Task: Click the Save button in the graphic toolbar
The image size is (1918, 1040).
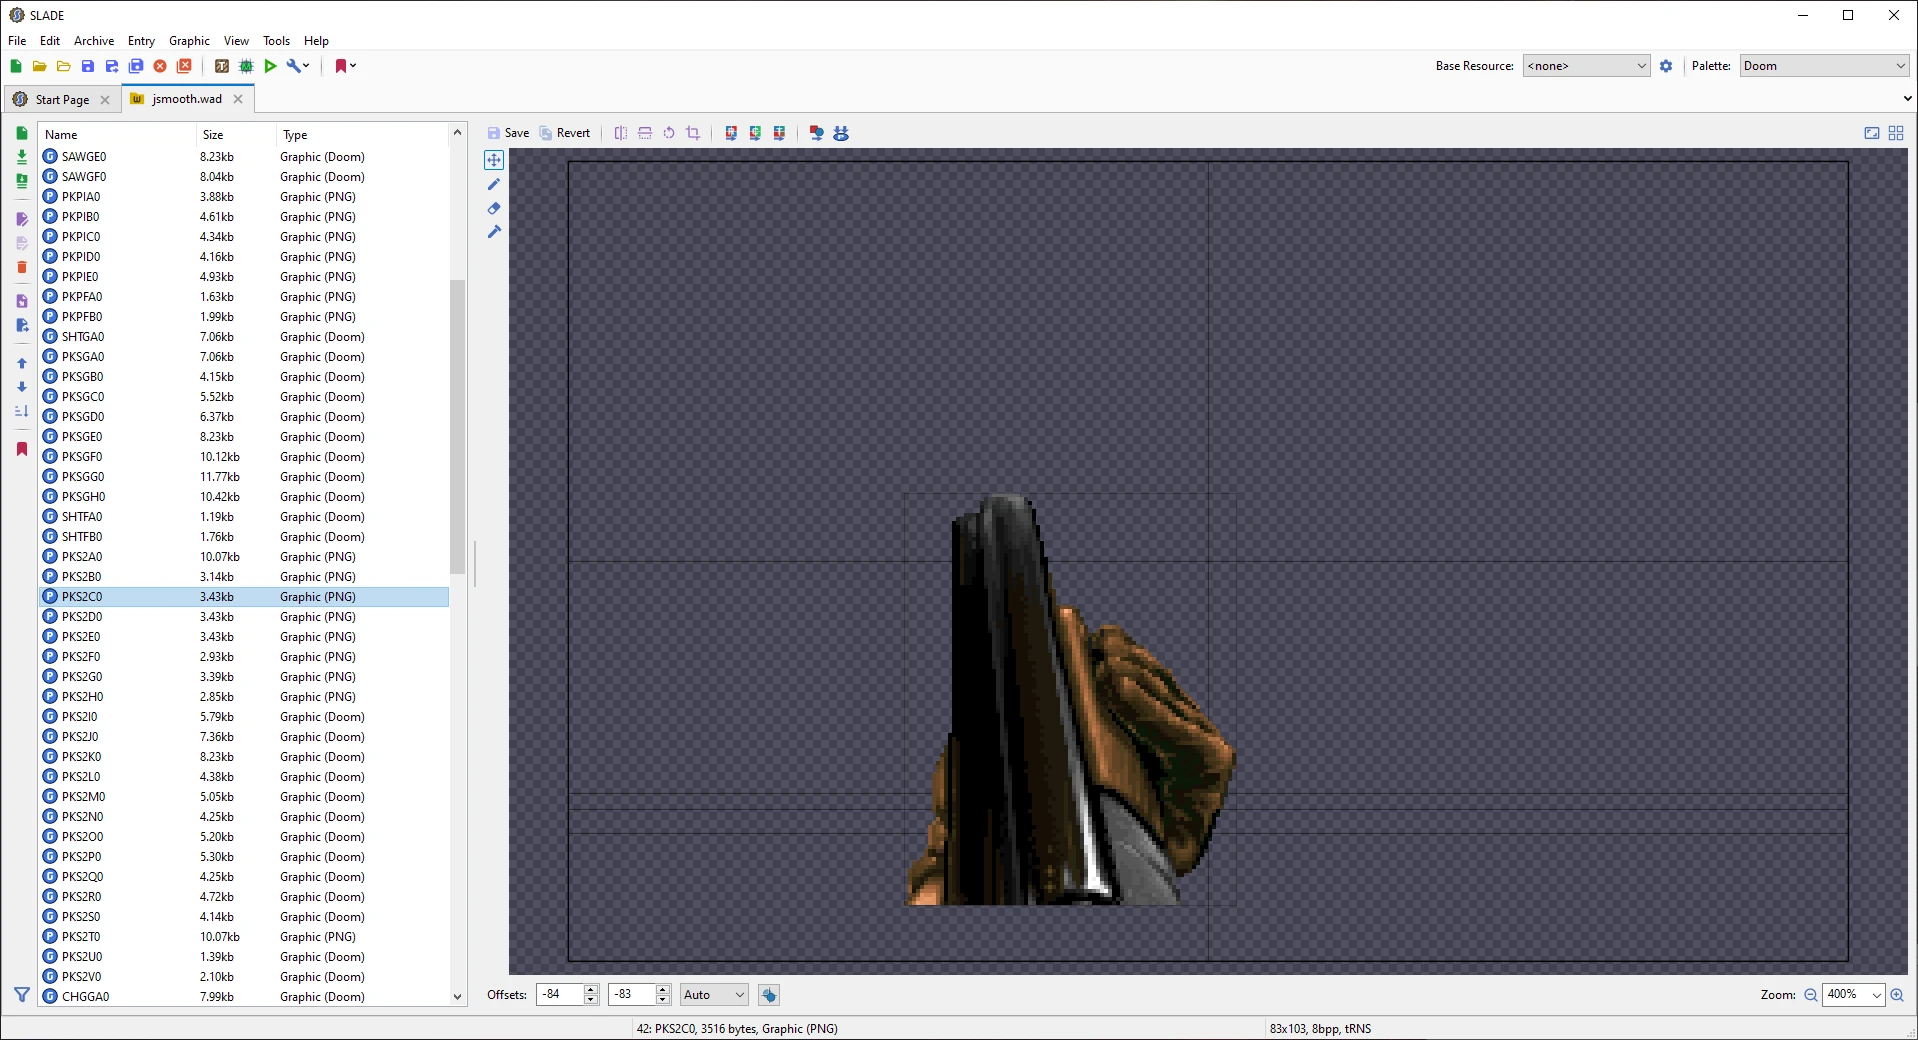Action: pos(509,133)
